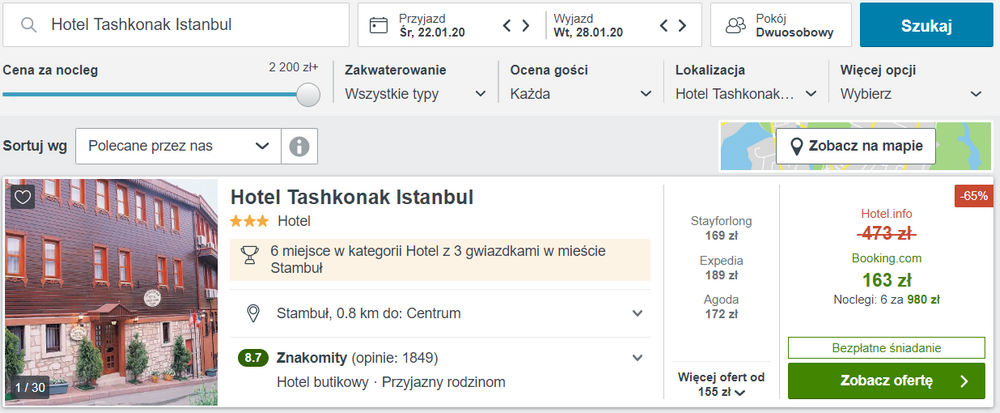Open Lokalizacja Hotel Tashkonak dropdown
1000x413 pixels.
pyautogui.click(x=746, y=82)
